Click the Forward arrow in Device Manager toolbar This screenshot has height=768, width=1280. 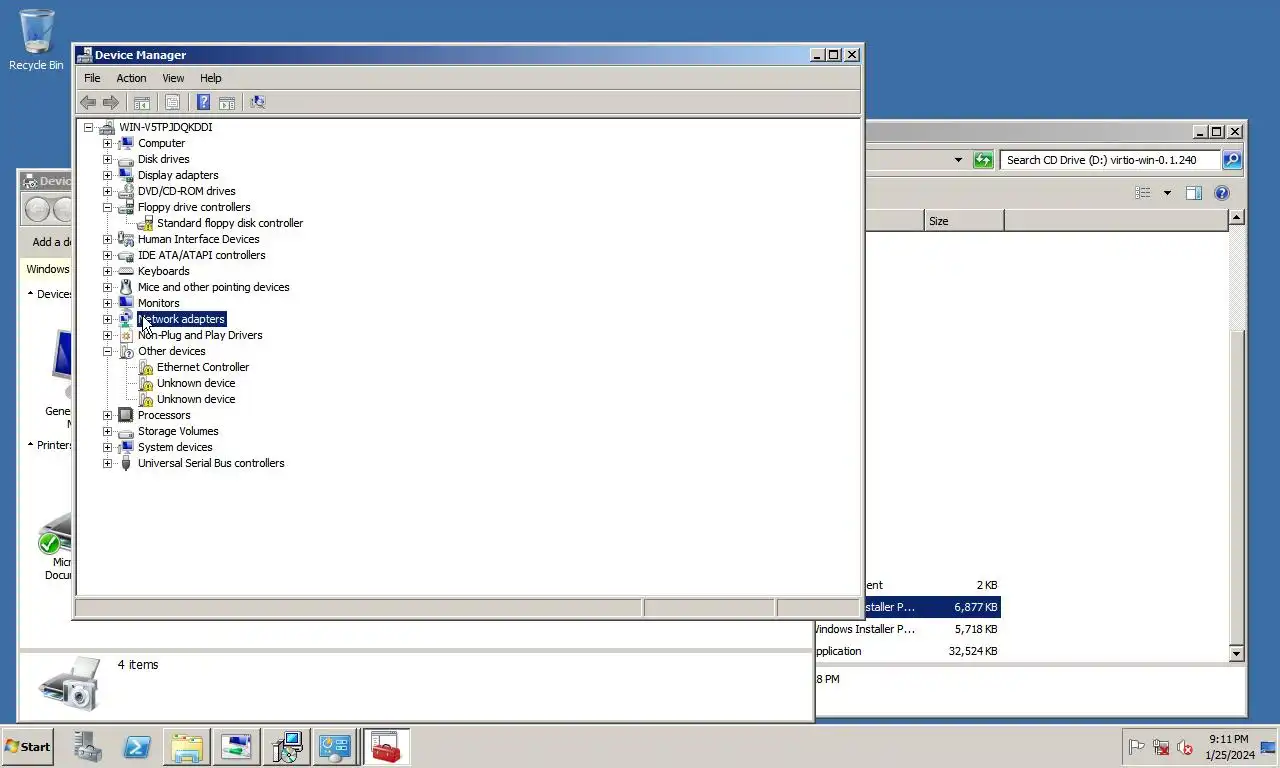pyautogui.click(x=111, y=102)
